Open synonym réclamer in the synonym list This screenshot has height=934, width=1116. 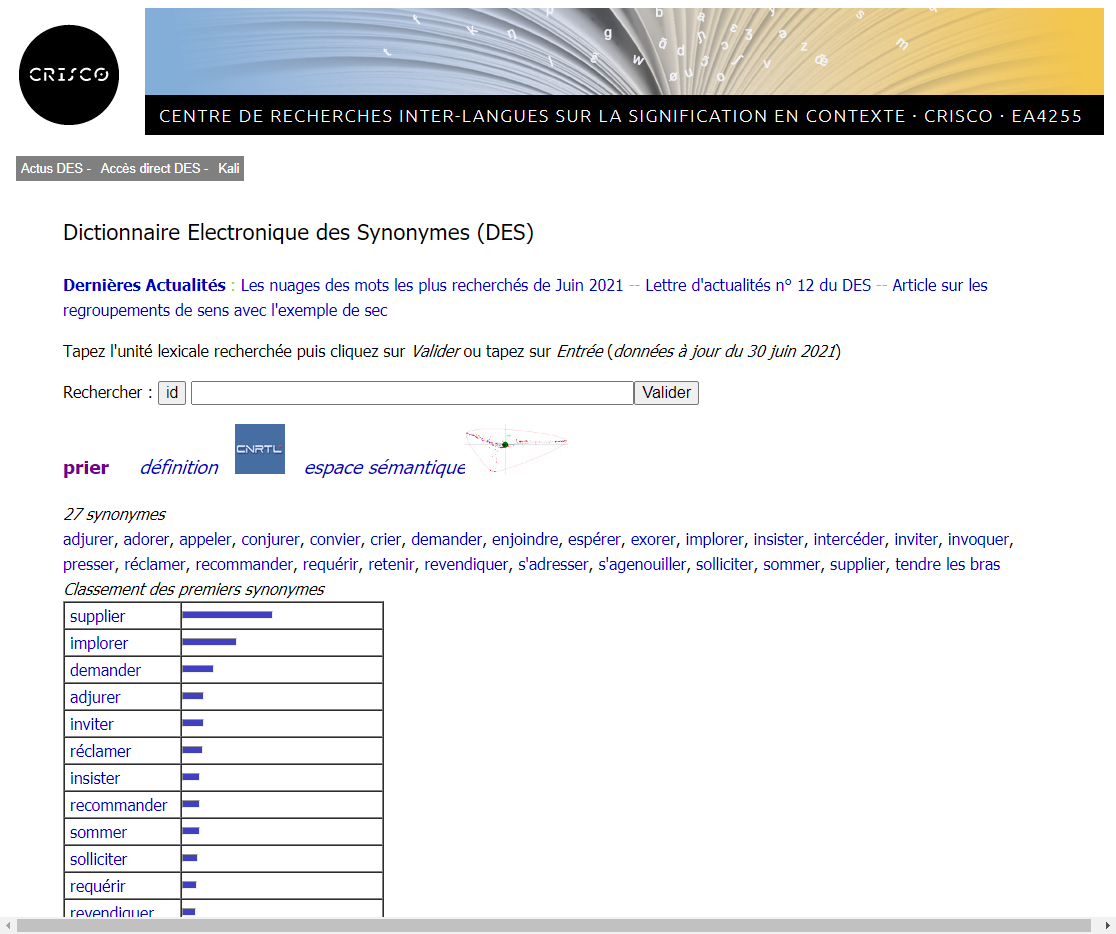point(154,565)
